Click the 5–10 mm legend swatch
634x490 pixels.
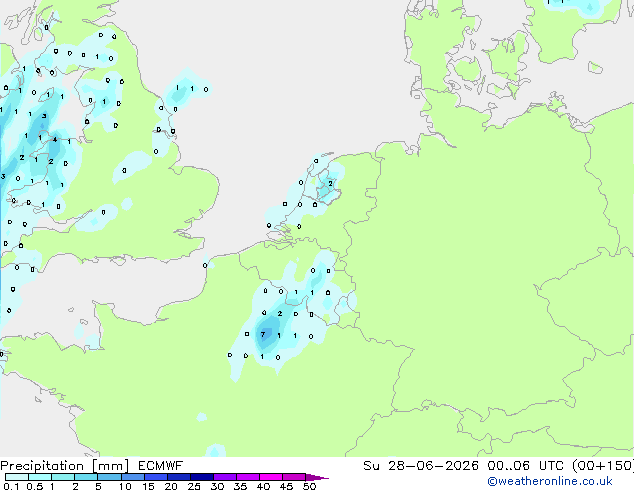tap(109, 477)
